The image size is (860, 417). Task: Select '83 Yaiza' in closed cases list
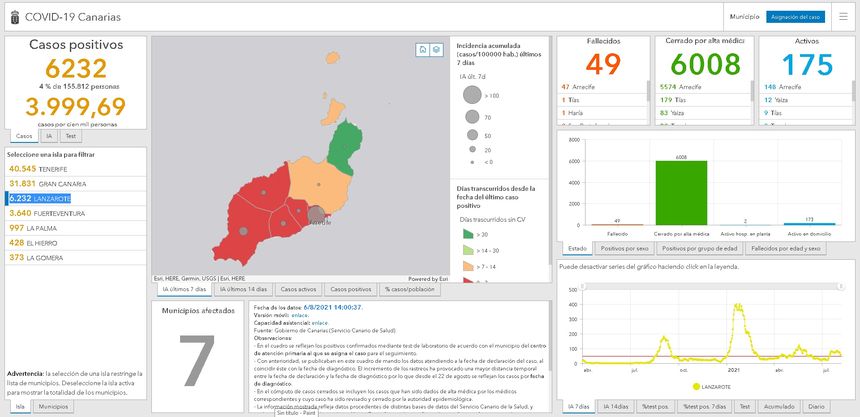(x=703, y=113)
